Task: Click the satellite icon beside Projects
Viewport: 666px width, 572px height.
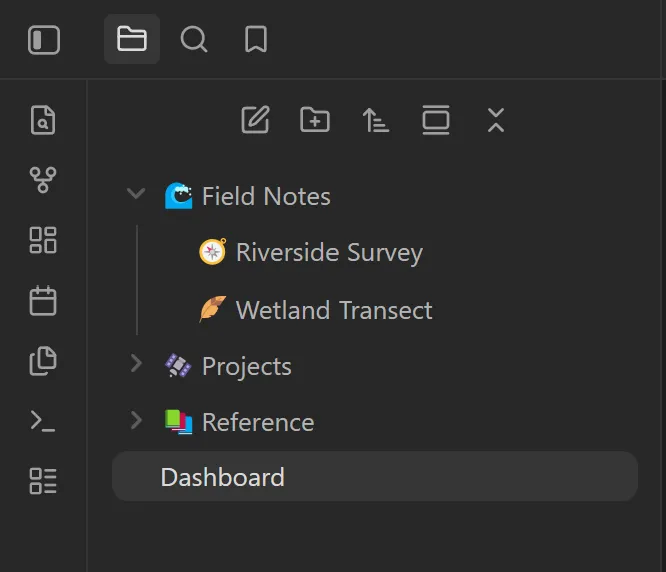Action: [x=178, y=366]
